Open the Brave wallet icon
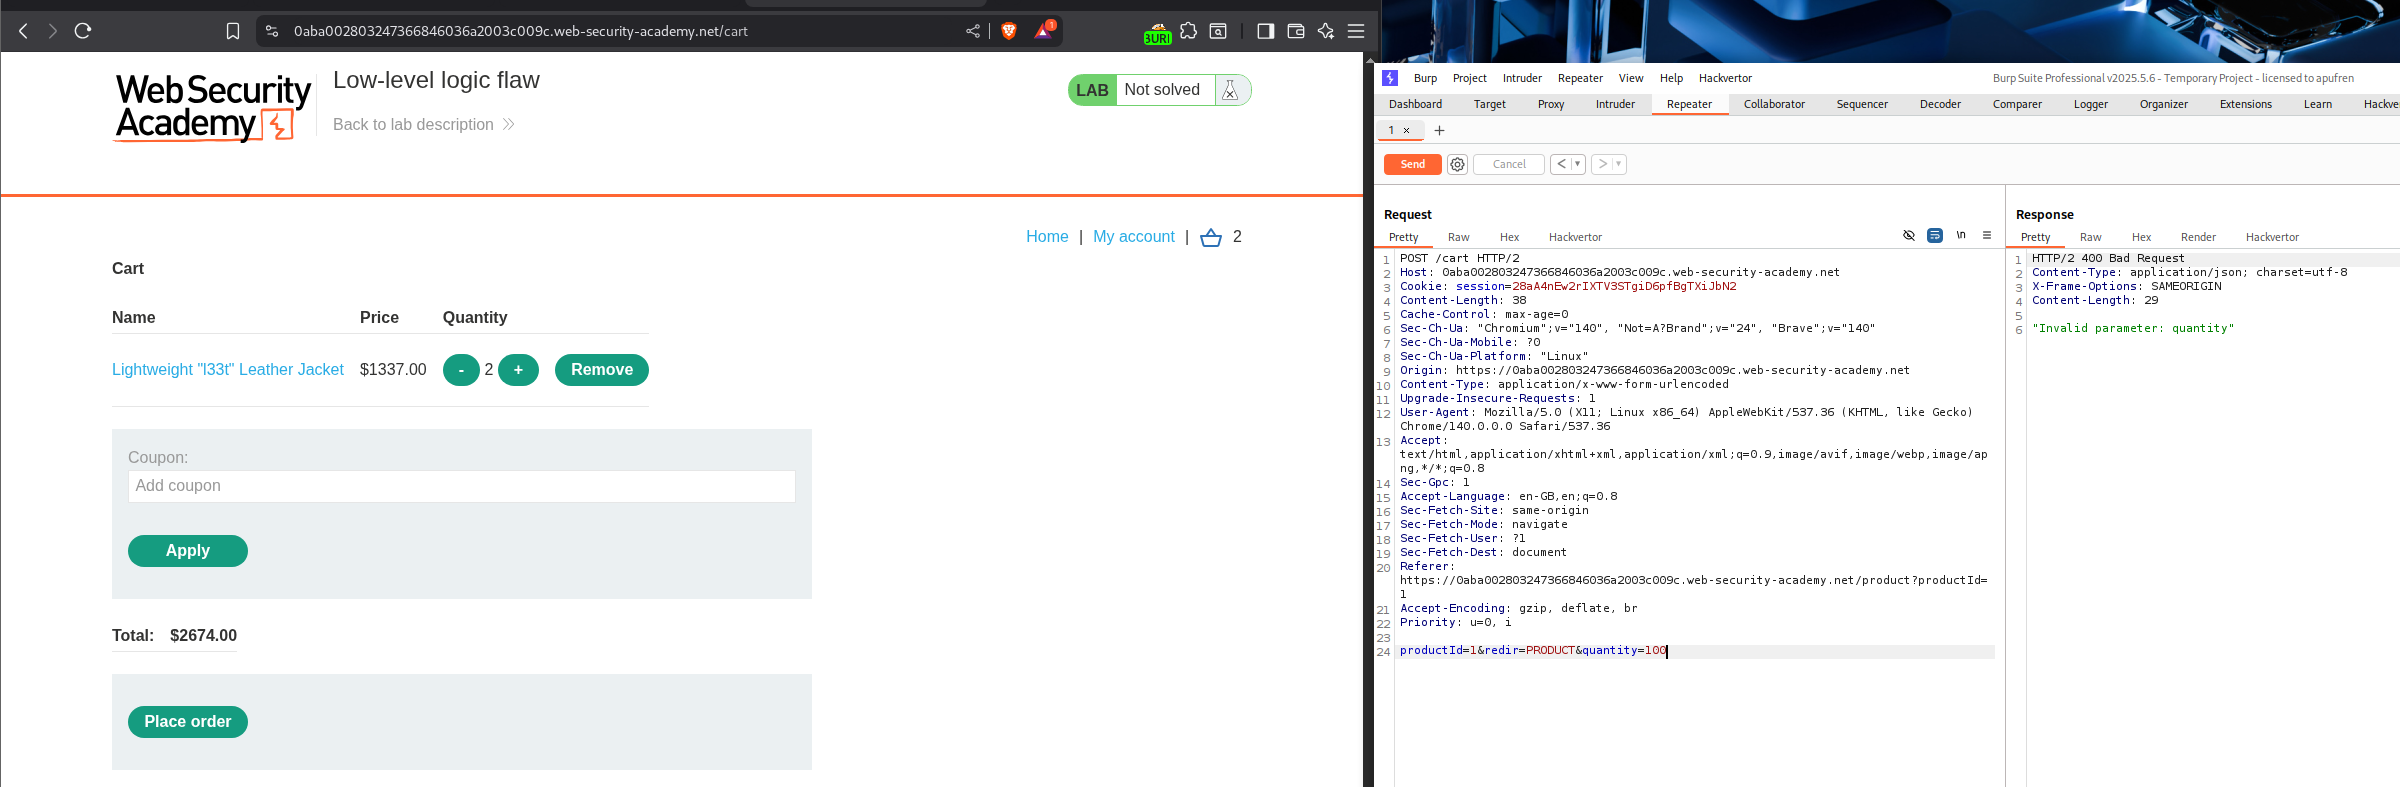2400x787 pixels. 1296,31
